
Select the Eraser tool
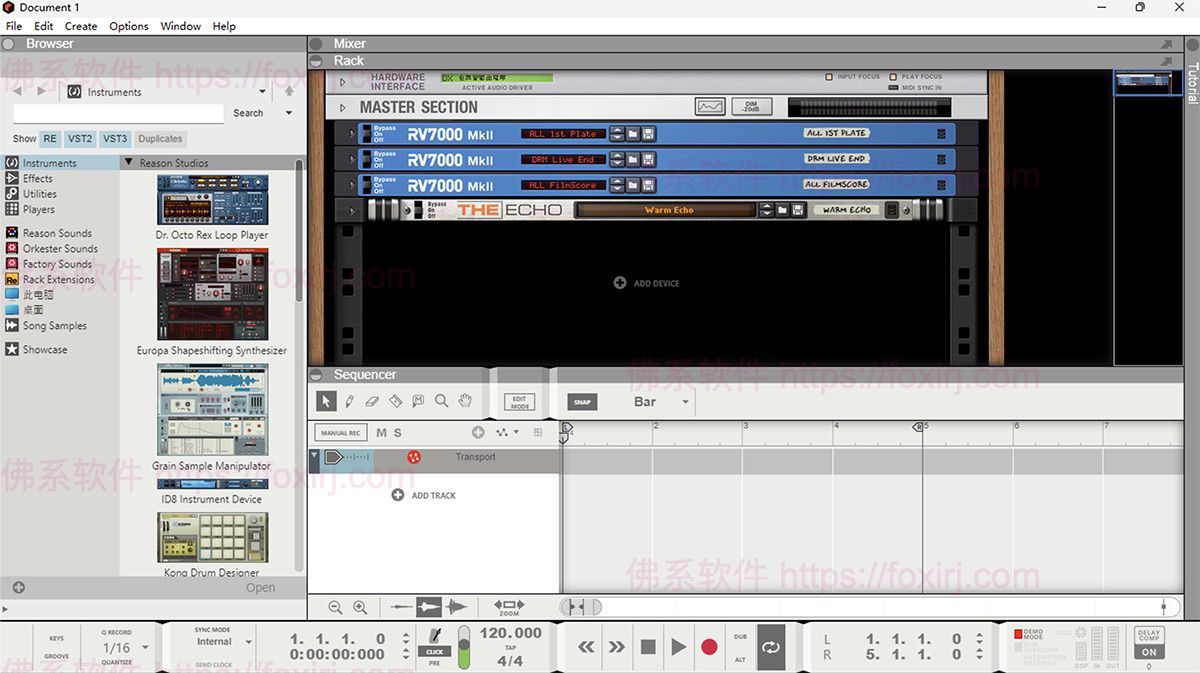tap(372, 401)
